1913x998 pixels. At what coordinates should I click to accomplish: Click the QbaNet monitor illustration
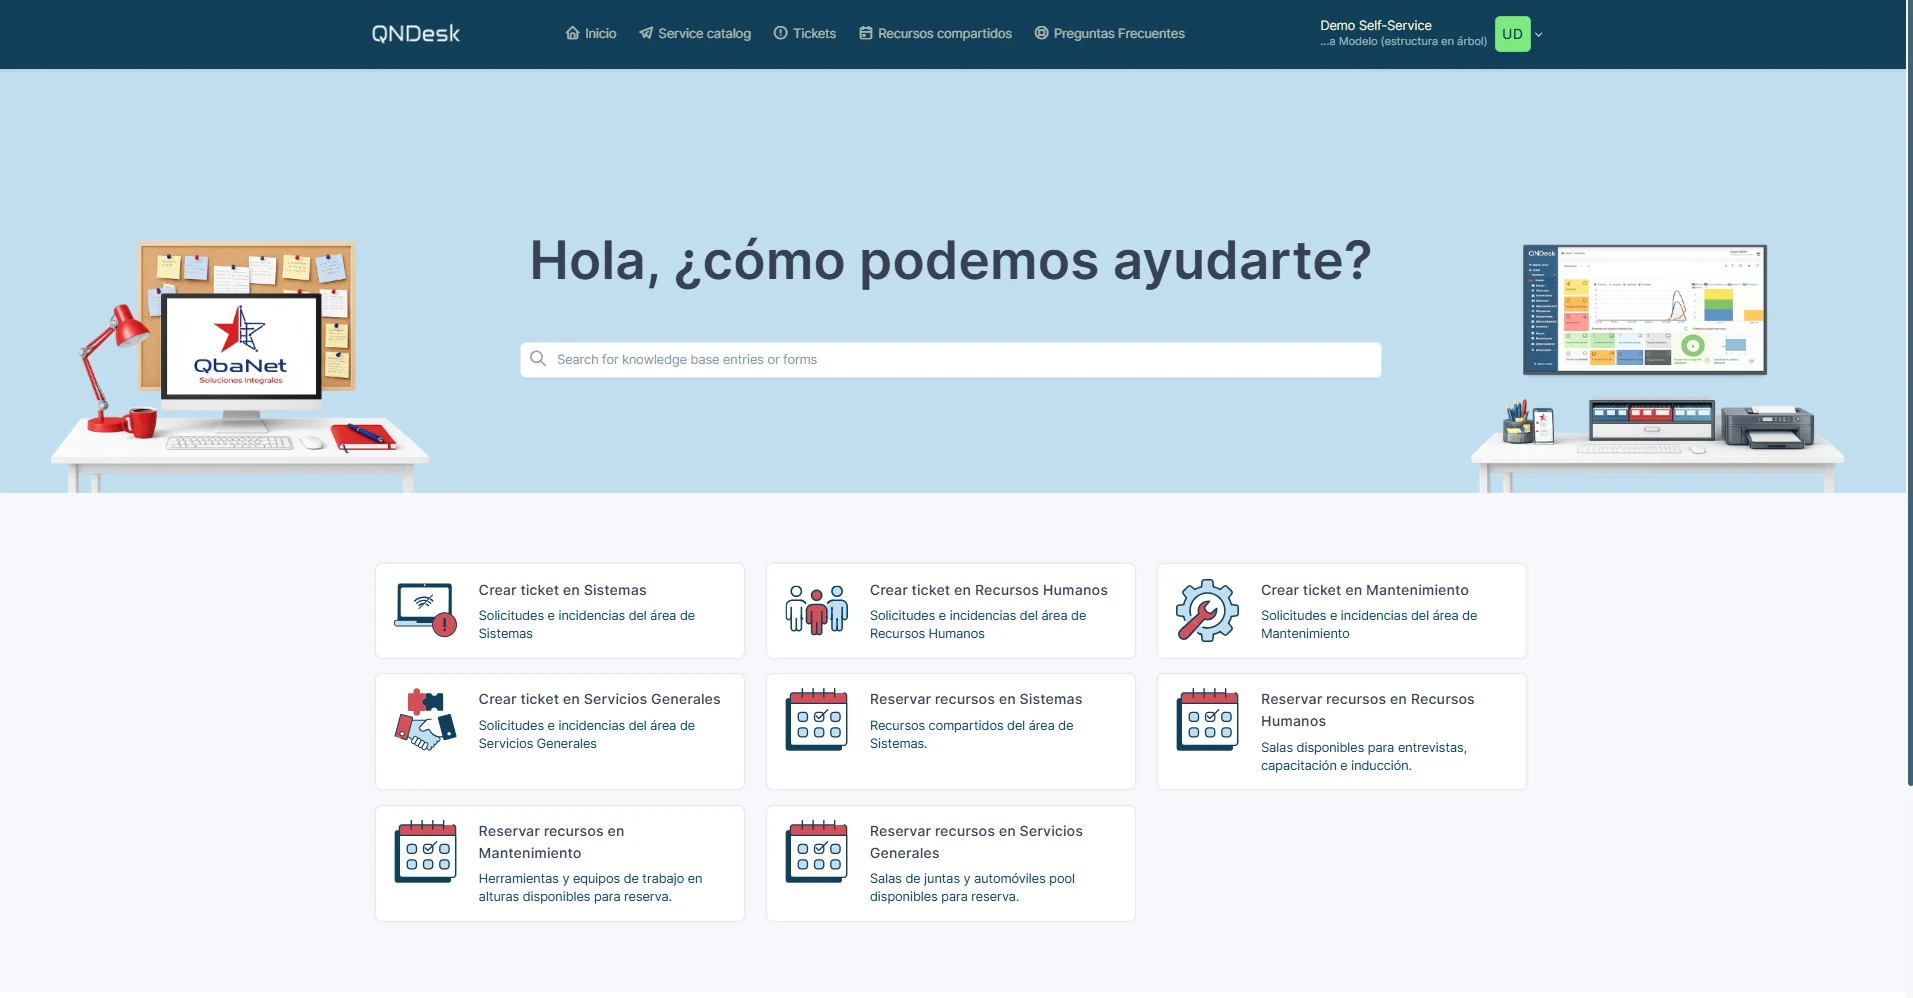tap(241, 346)
